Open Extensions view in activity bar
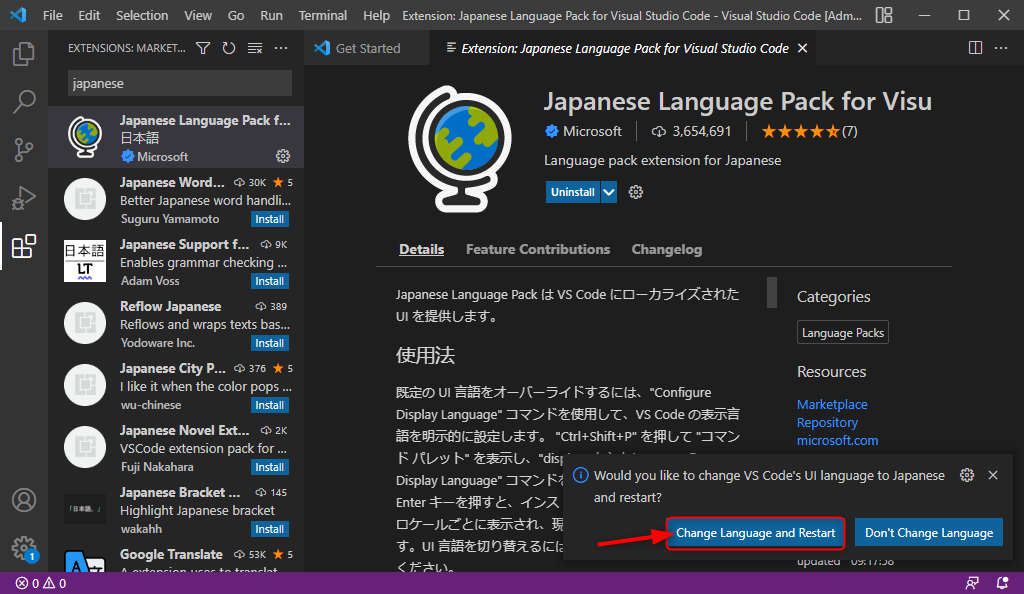1024x594 pixels. (x=24, y=246)
